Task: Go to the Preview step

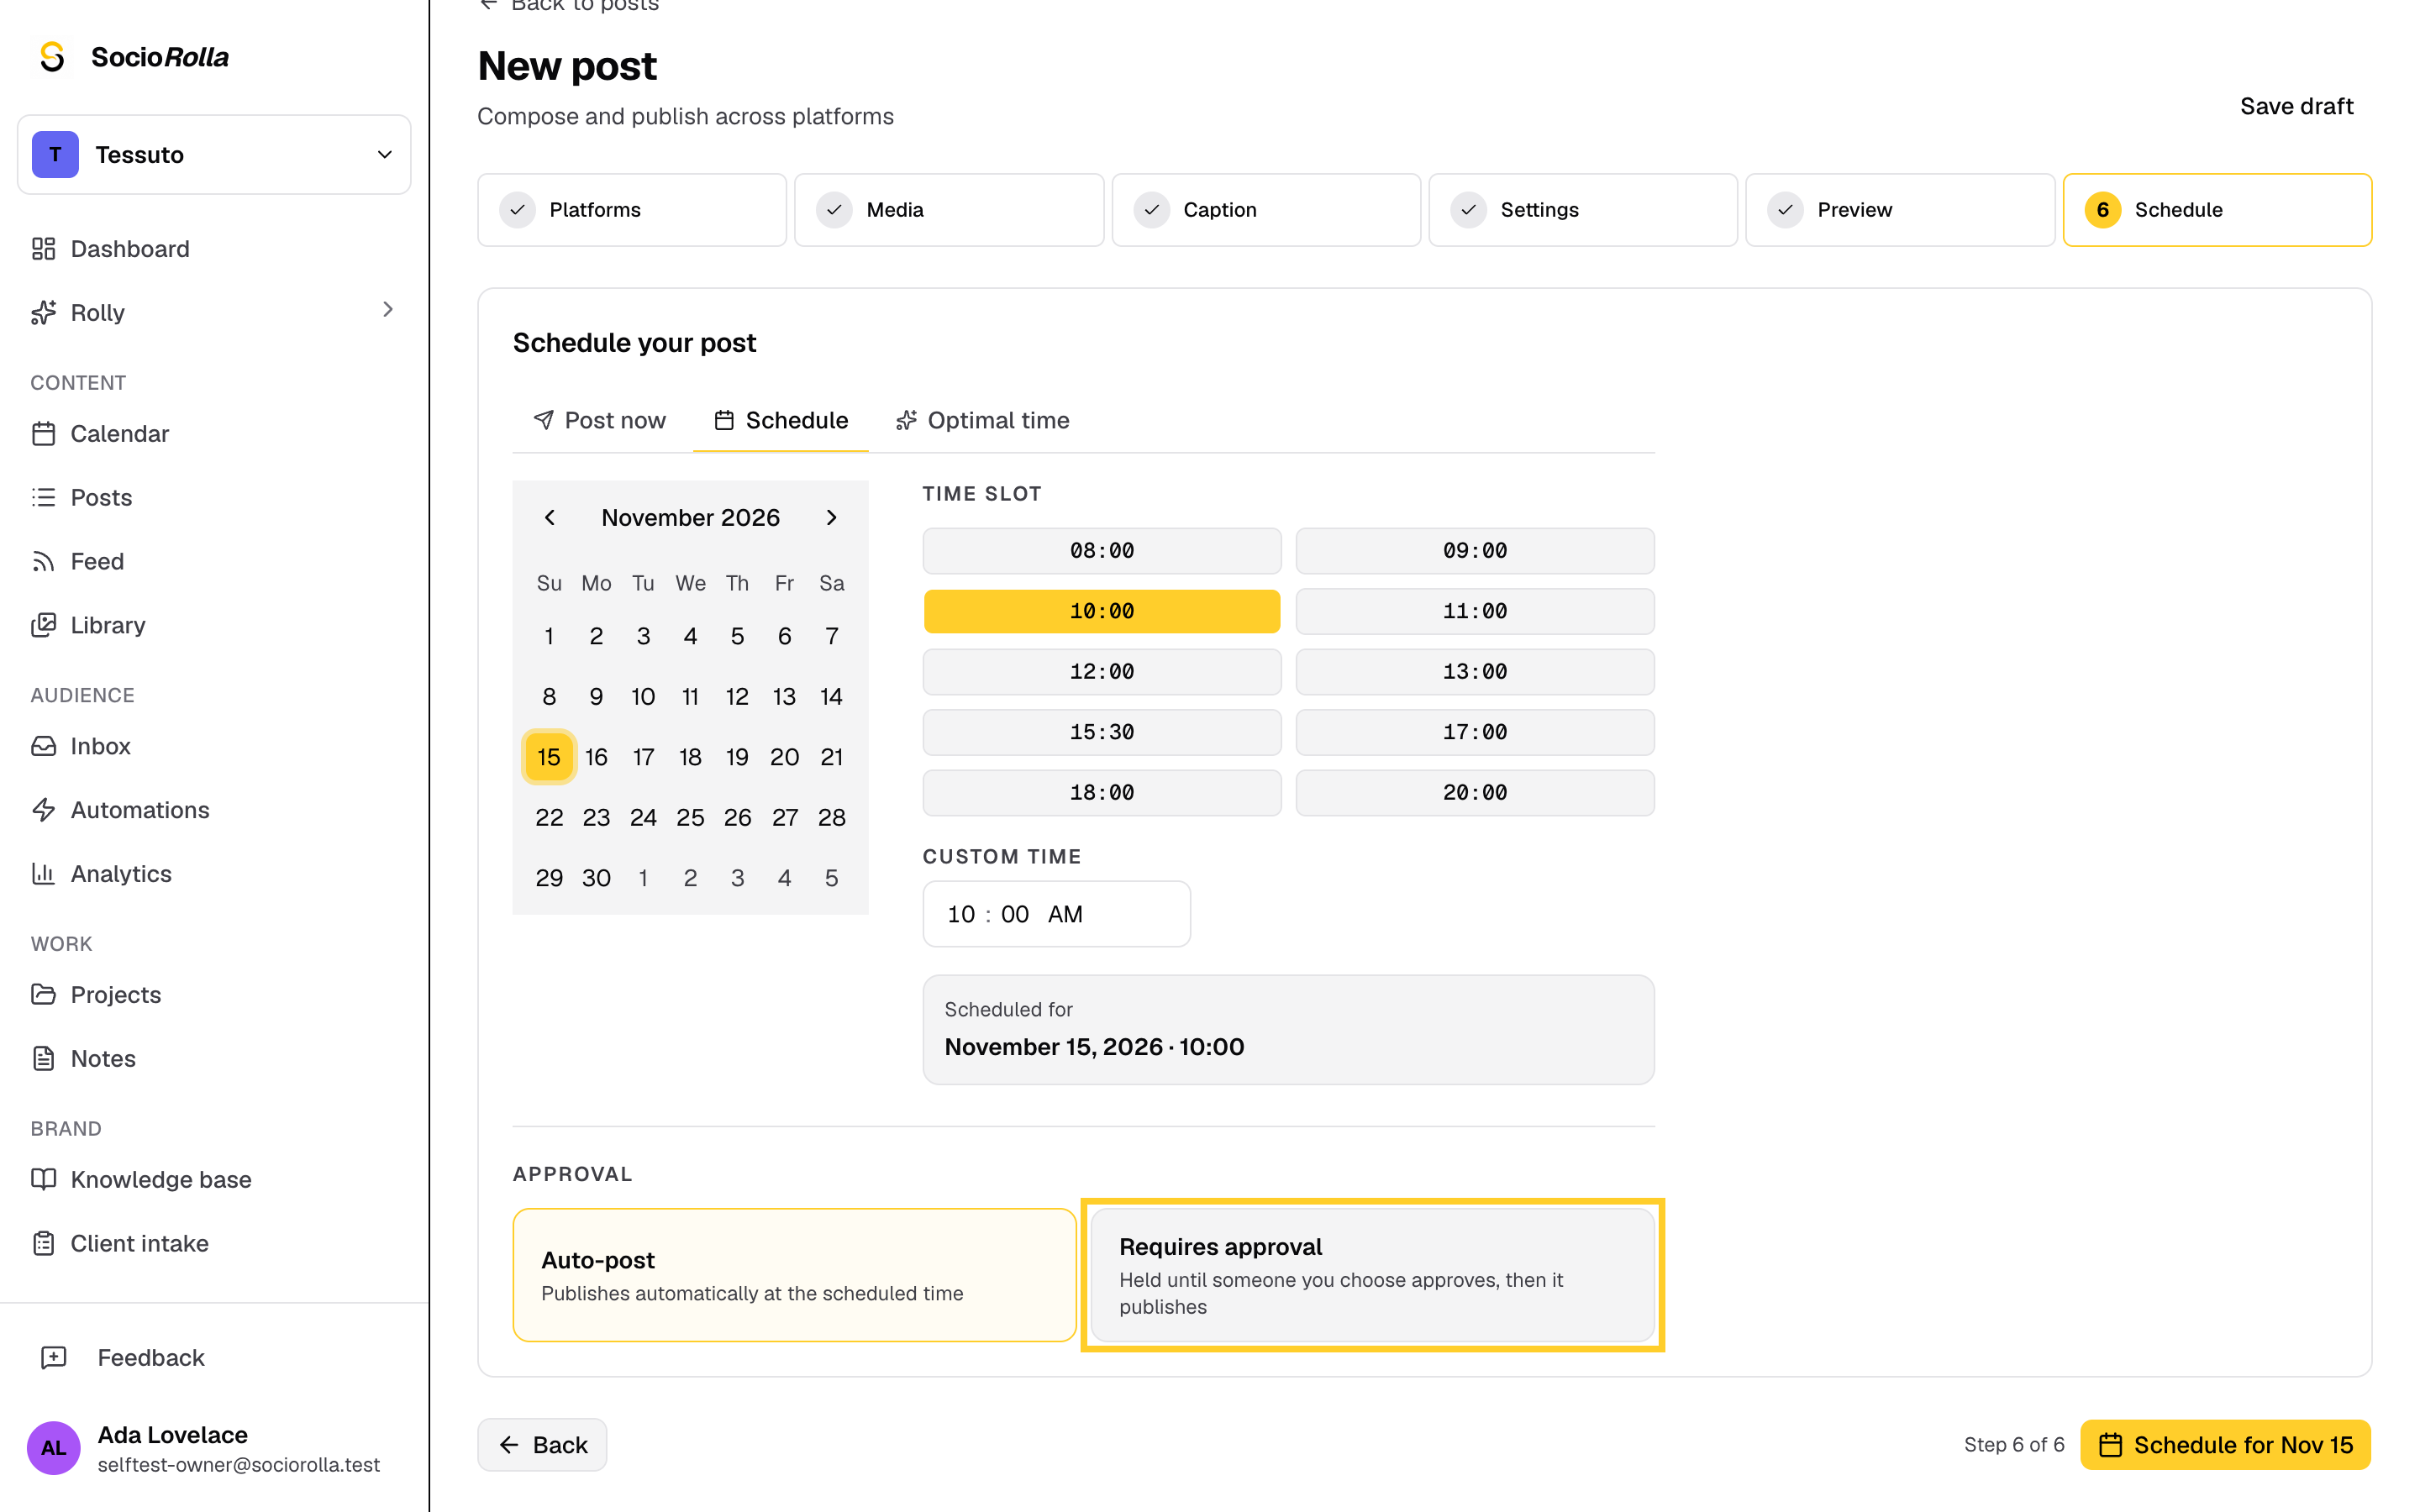Action: coord(1899,210)
